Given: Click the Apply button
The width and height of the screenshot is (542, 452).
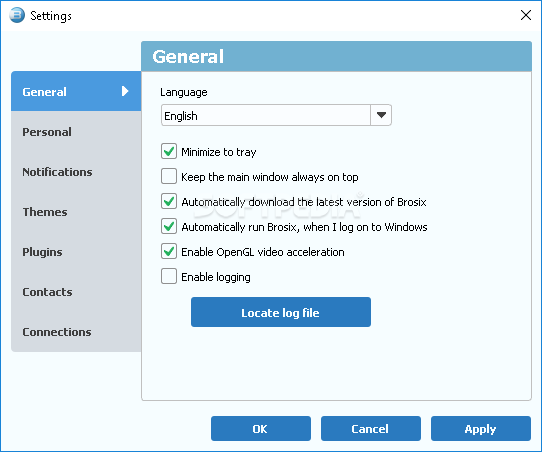Looking at the screenshot, I should pos(480,429).
